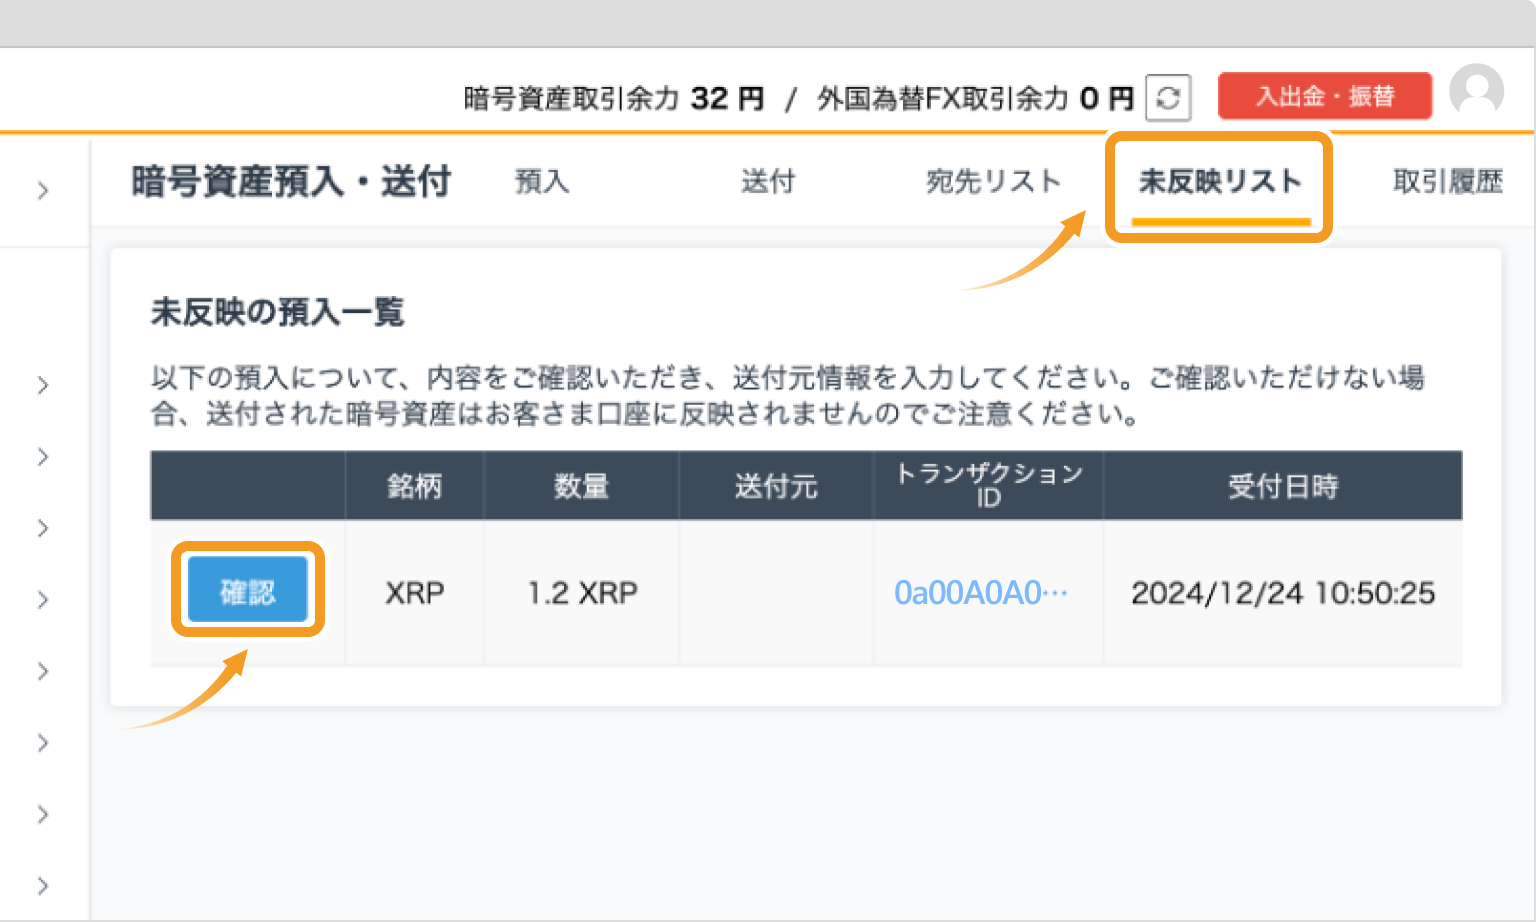Click the 銘柄 column header
Viewport: 1536px width, 922px height.
click(x=414, y=486)
